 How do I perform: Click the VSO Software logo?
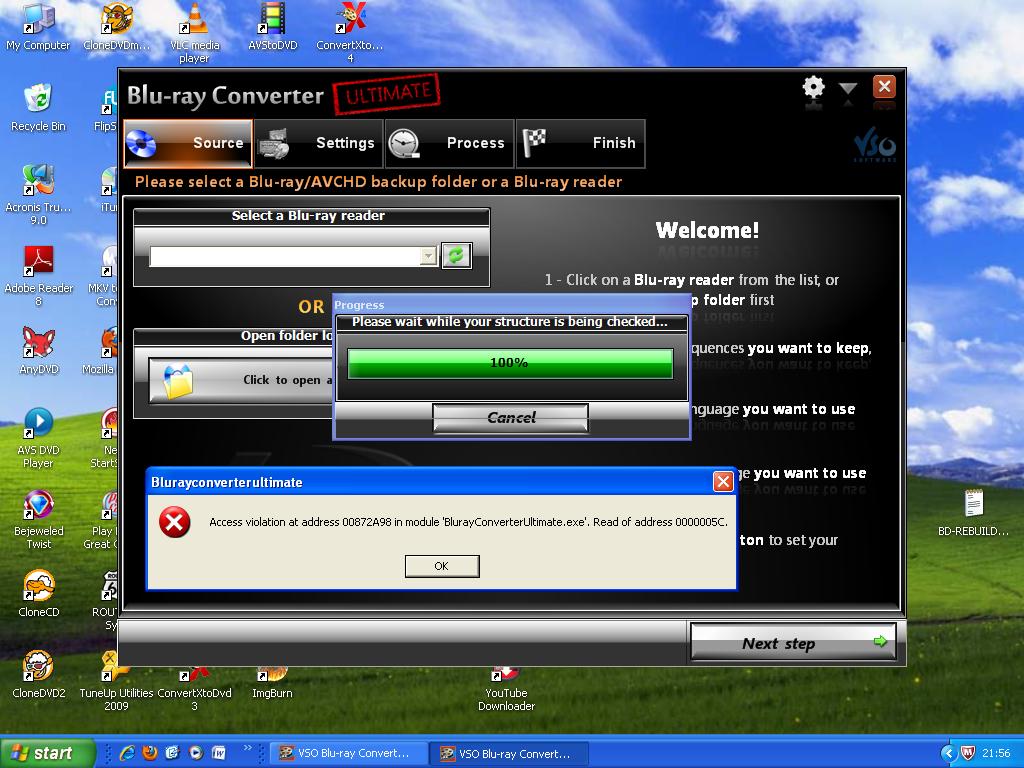pos(874,145)
